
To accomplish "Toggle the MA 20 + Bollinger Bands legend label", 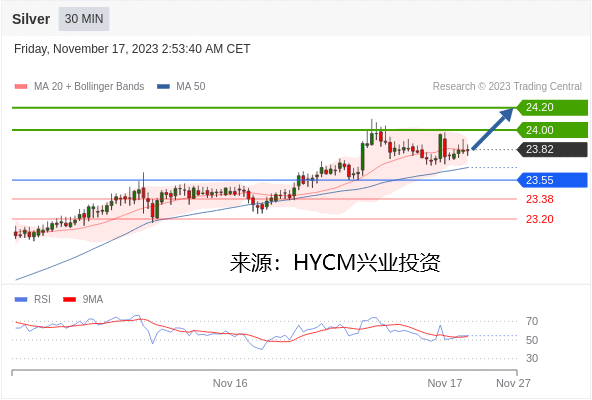I will (x=89, y=86).
